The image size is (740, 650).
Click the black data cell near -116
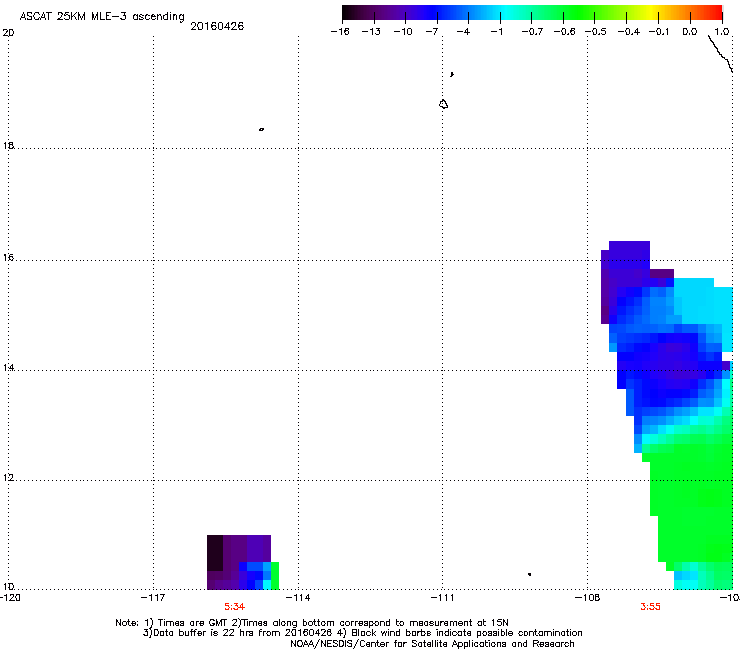[215, 553]
